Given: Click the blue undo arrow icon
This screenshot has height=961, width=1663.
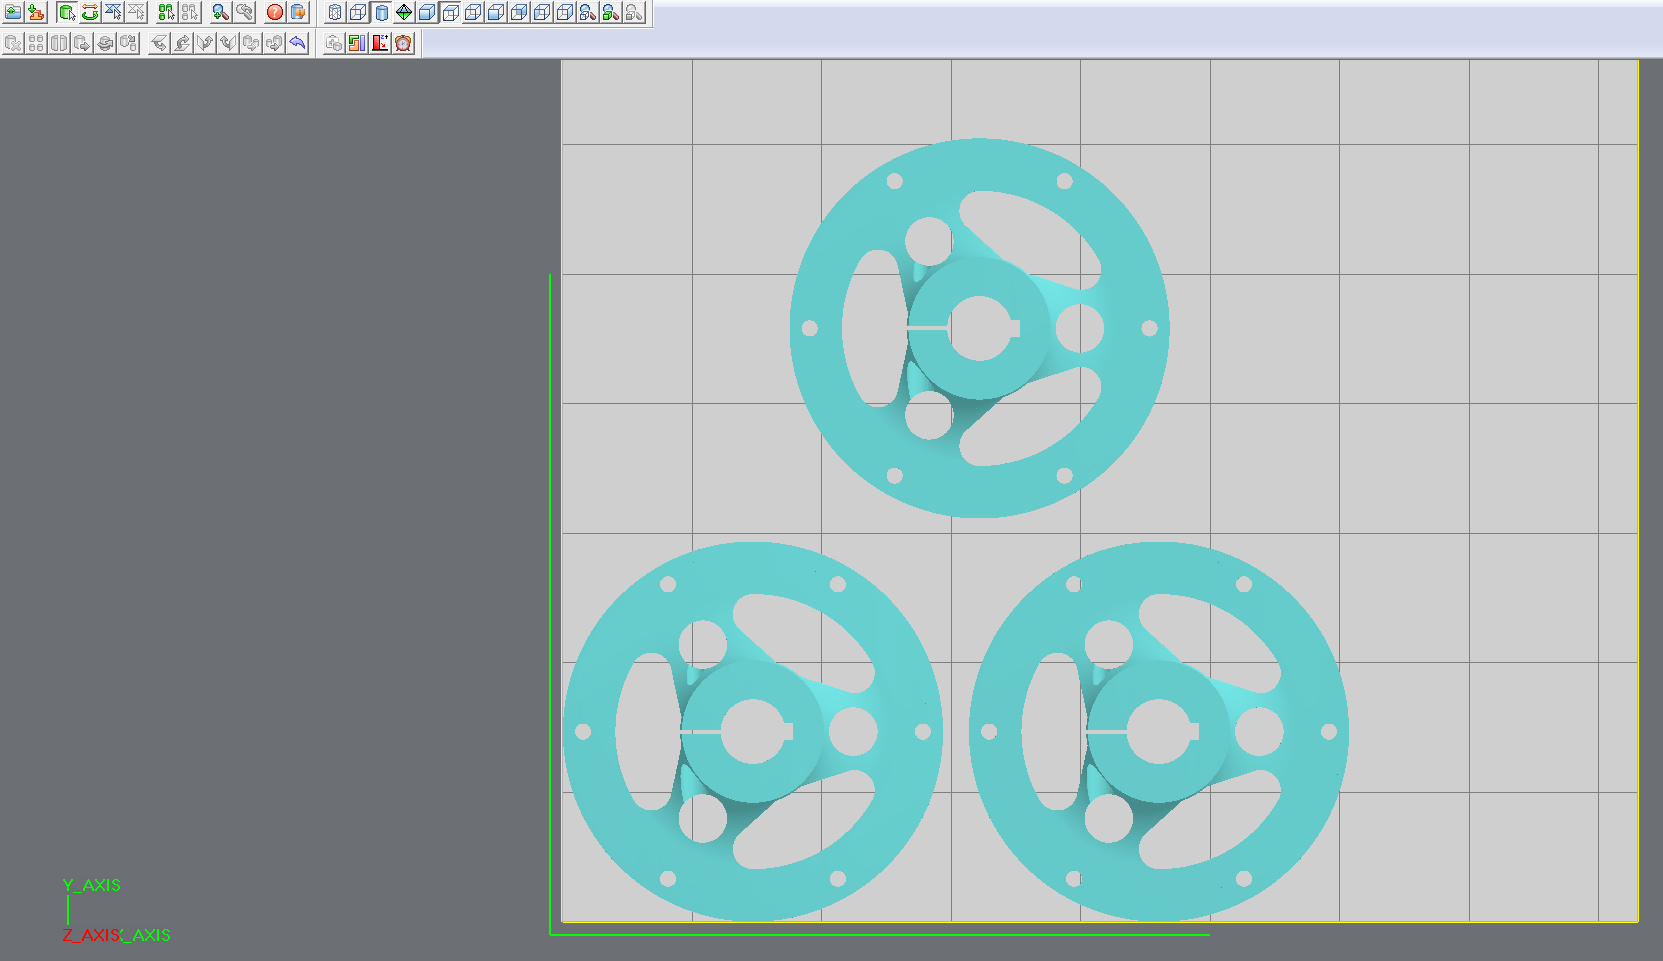Looking at the screenshot, I should point(297,43).
